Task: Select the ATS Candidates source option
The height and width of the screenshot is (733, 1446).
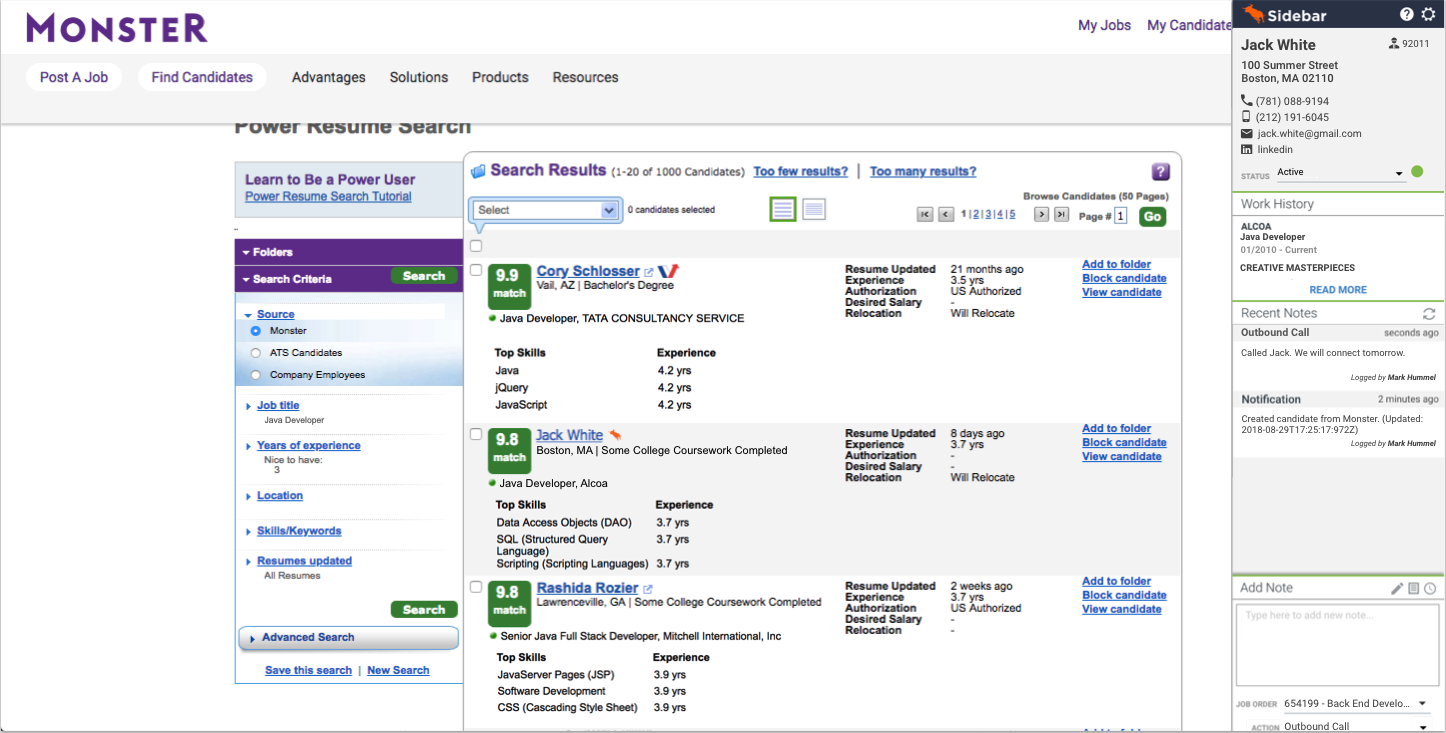Action: tap(256, 353)
